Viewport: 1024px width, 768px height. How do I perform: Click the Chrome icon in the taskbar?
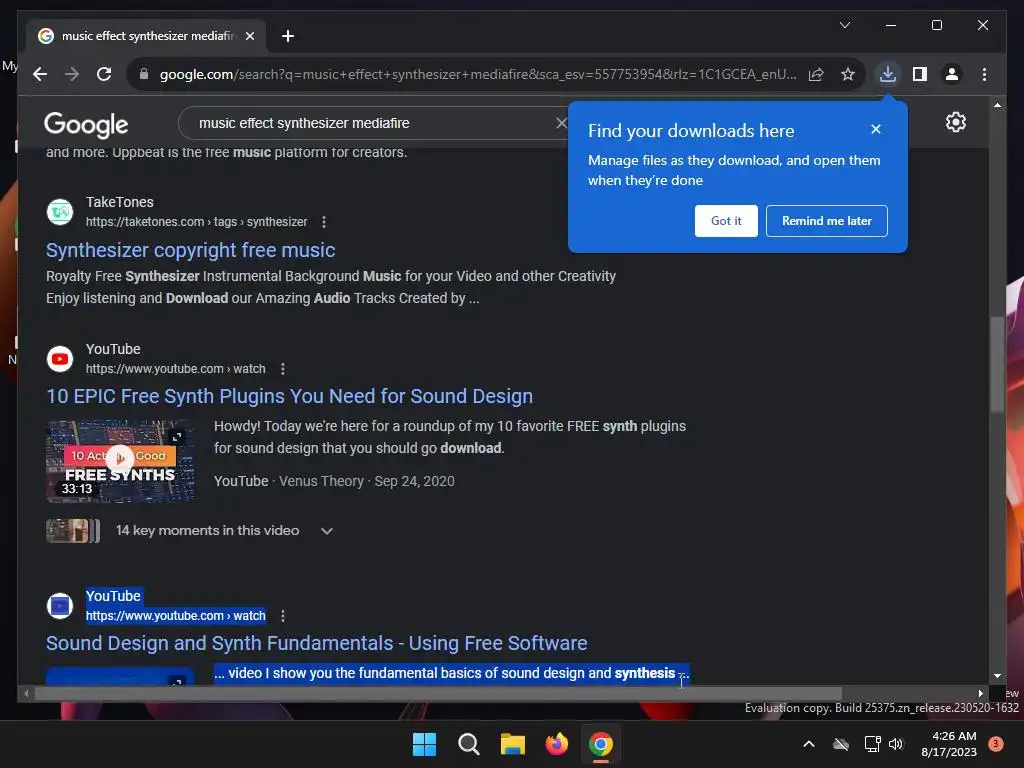pyautogui.click(x=601, y=744)
